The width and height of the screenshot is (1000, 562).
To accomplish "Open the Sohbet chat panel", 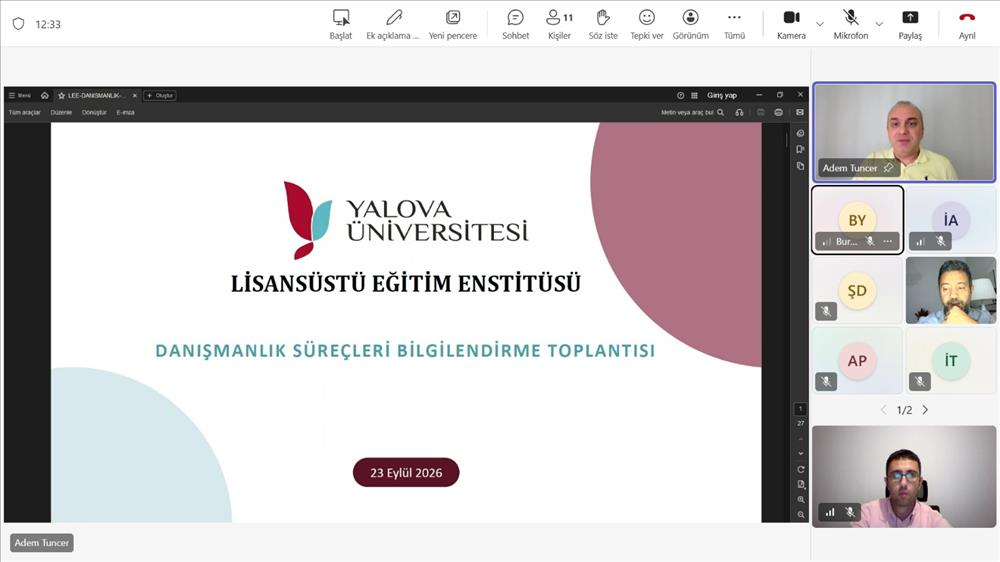I will point(515,24).
